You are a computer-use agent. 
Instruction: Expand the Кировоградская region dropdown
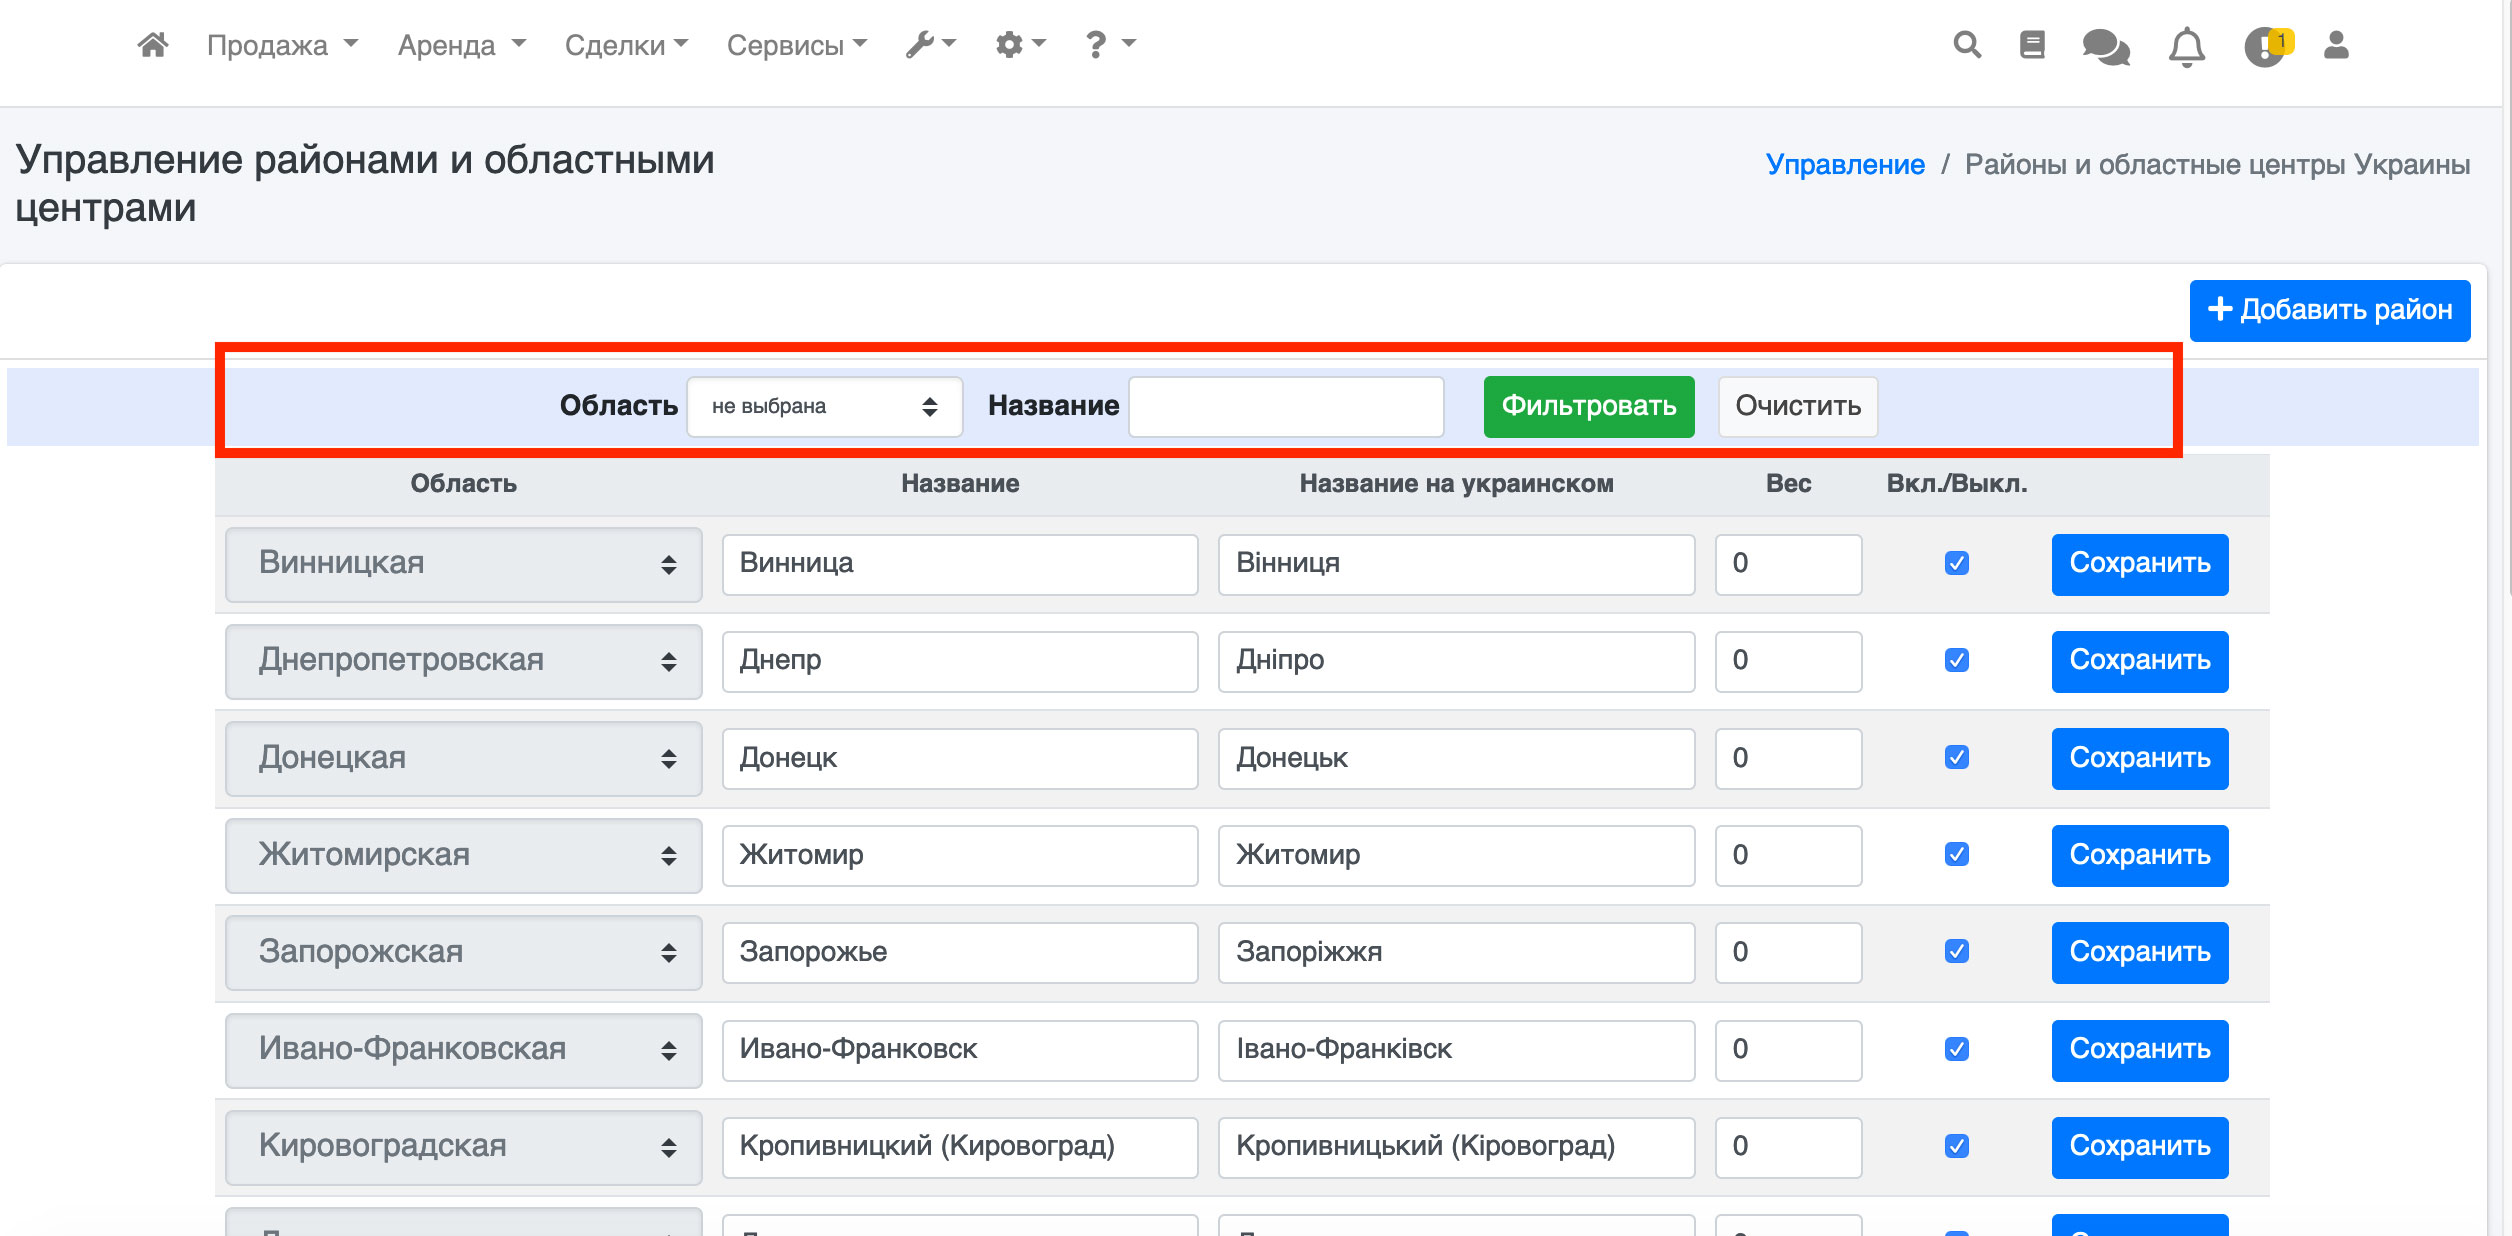463,1147
